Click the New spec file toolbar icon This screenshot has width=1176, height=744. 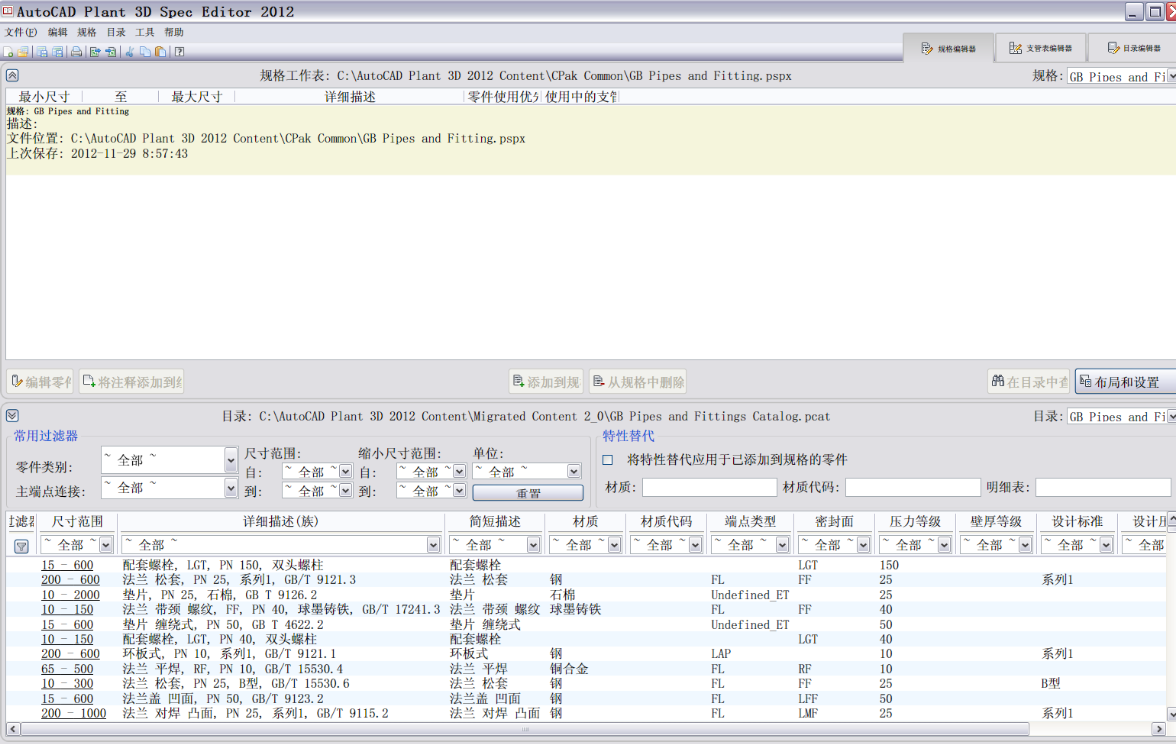[8, 52]
